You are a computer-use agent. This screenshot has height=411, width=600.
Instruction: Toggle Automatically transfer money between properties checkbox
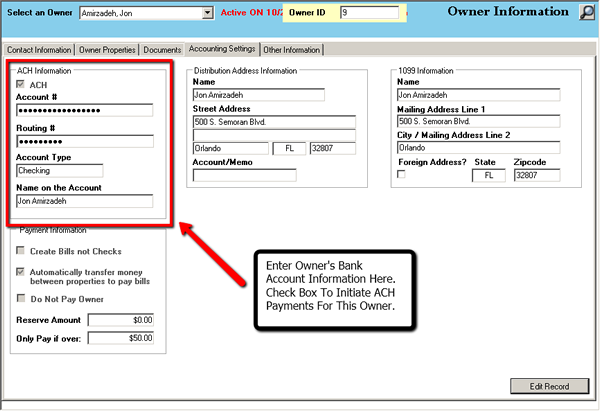20,272
